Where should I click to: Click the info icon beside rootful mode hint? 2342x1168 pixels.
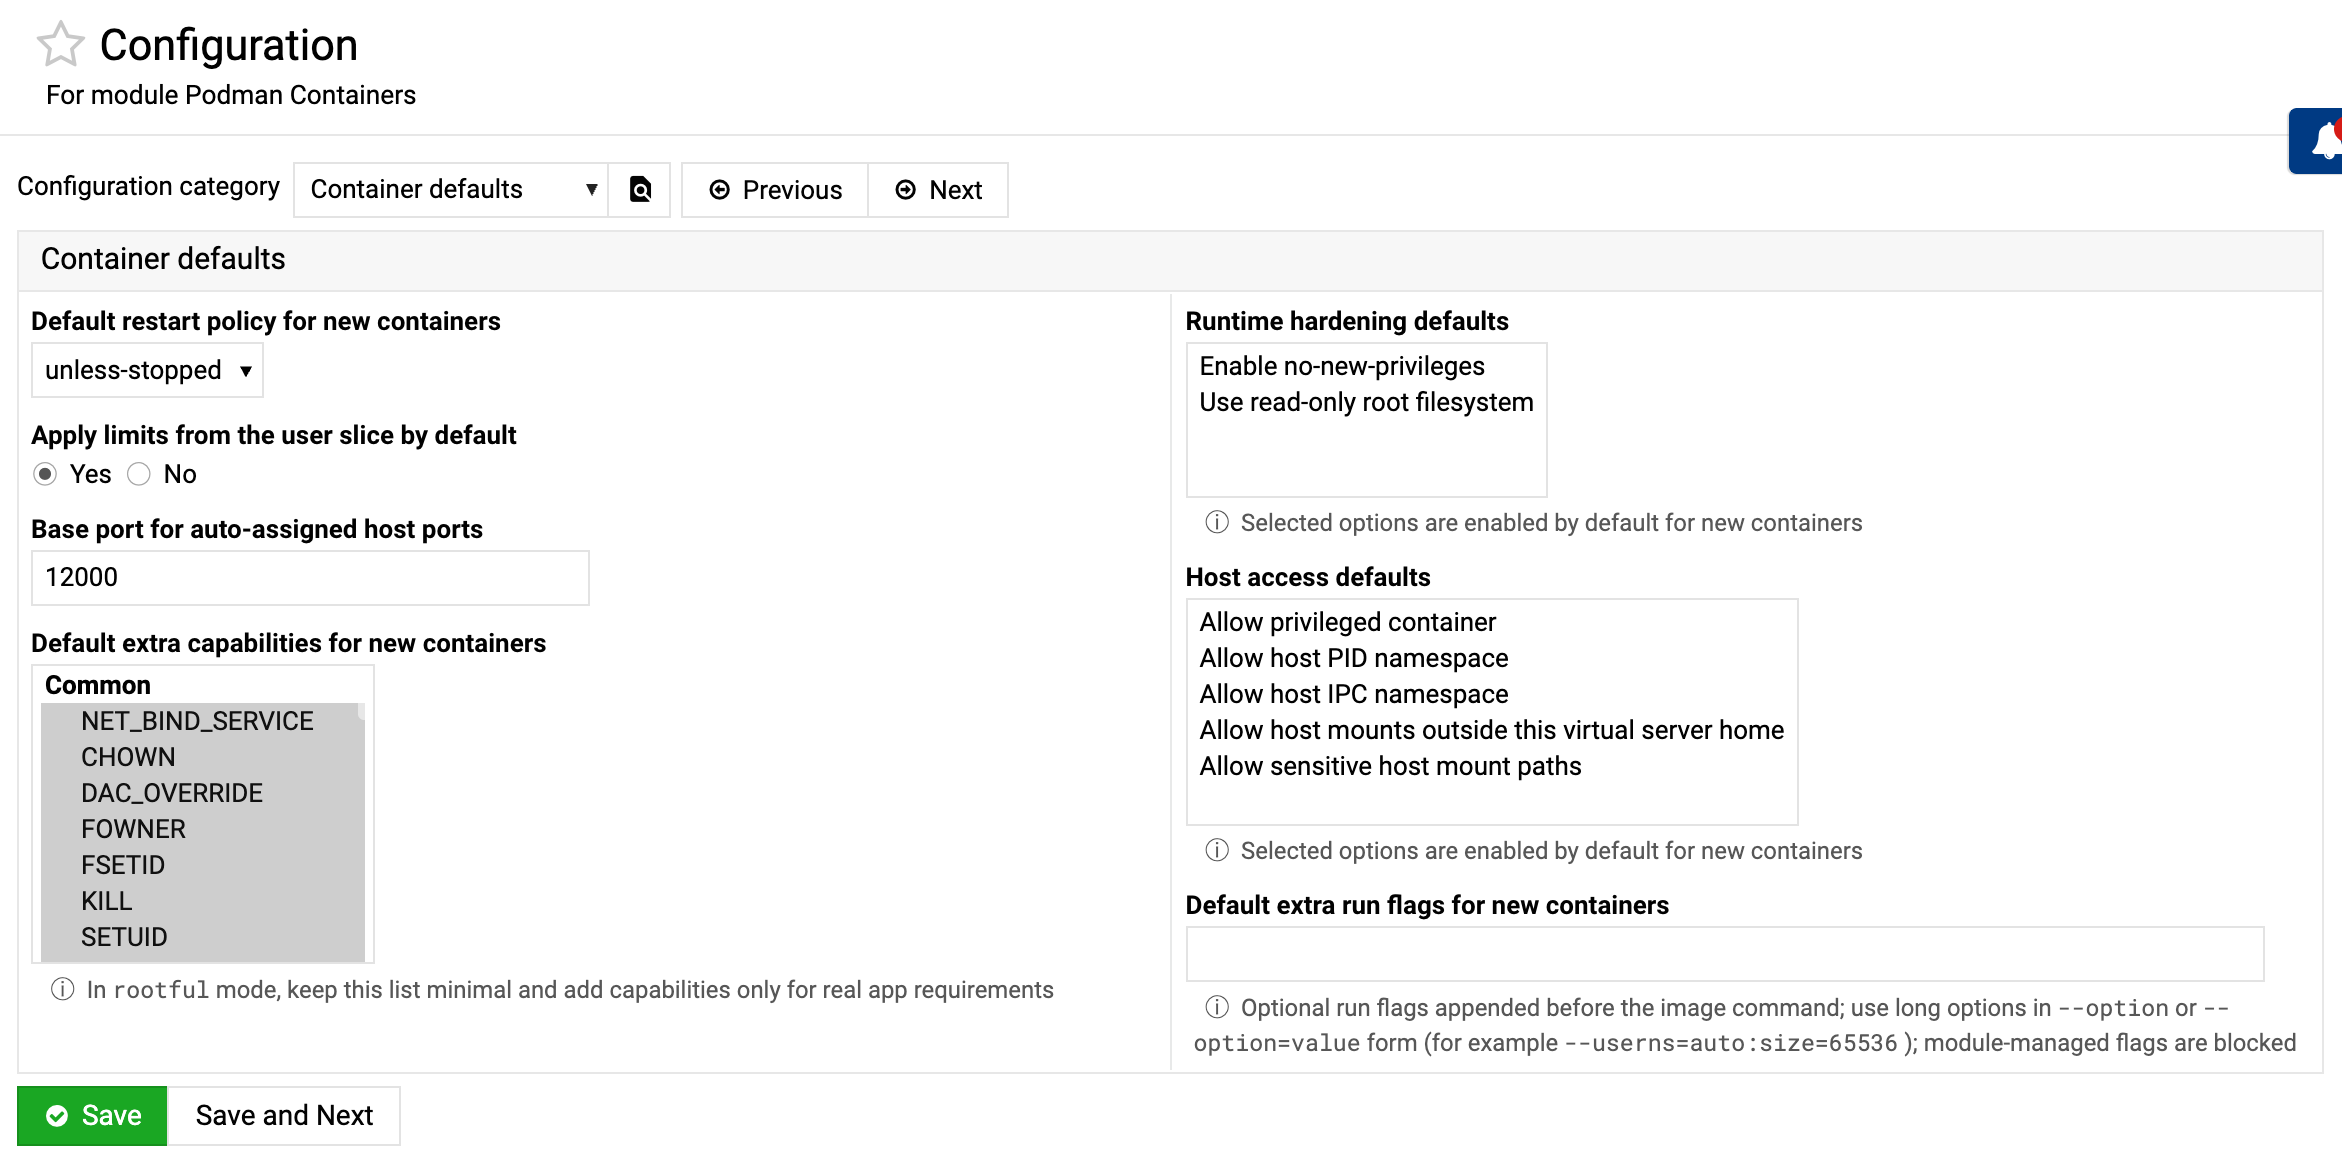point(62,989)
